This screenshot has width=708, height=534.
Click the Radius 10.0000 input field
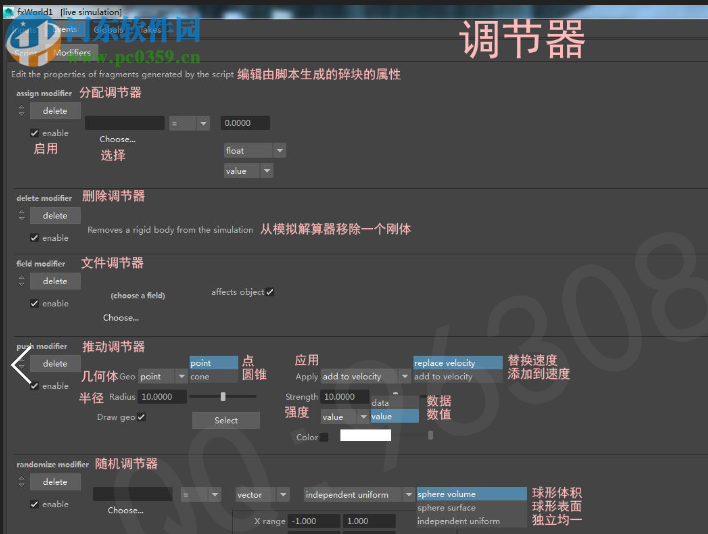[x=163, y=397]
